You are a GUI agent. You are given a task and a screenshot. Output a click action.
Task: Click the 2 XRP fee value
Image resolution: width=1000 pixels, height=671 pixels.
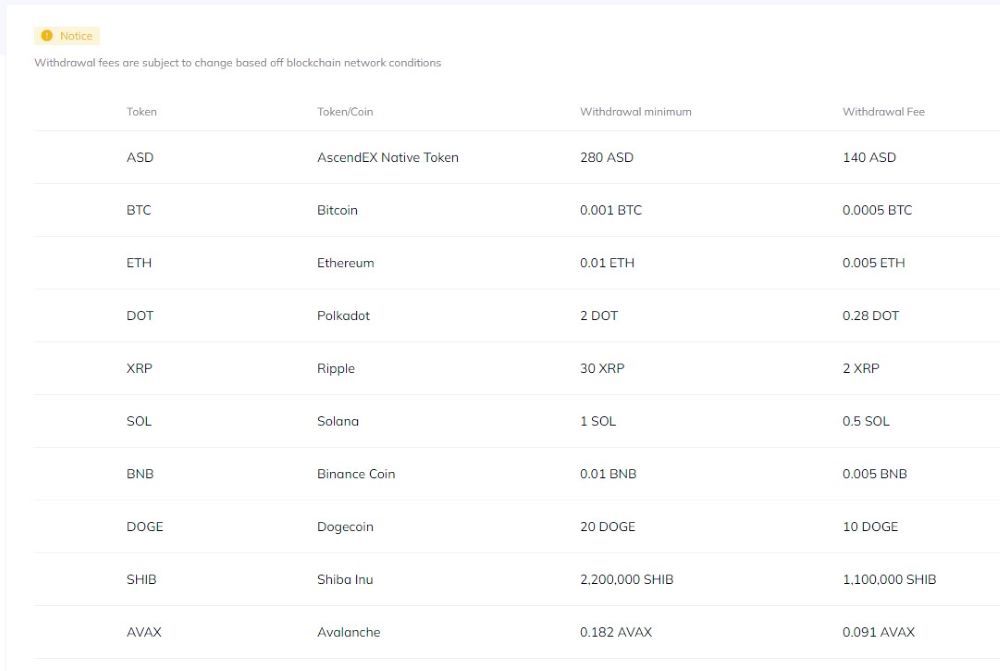tap(860, 369)
